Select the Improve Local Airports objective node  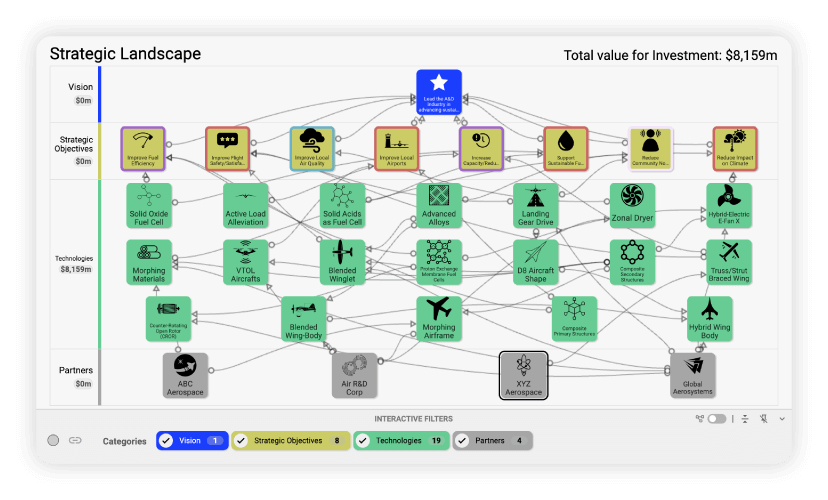[x=397, y=148]
